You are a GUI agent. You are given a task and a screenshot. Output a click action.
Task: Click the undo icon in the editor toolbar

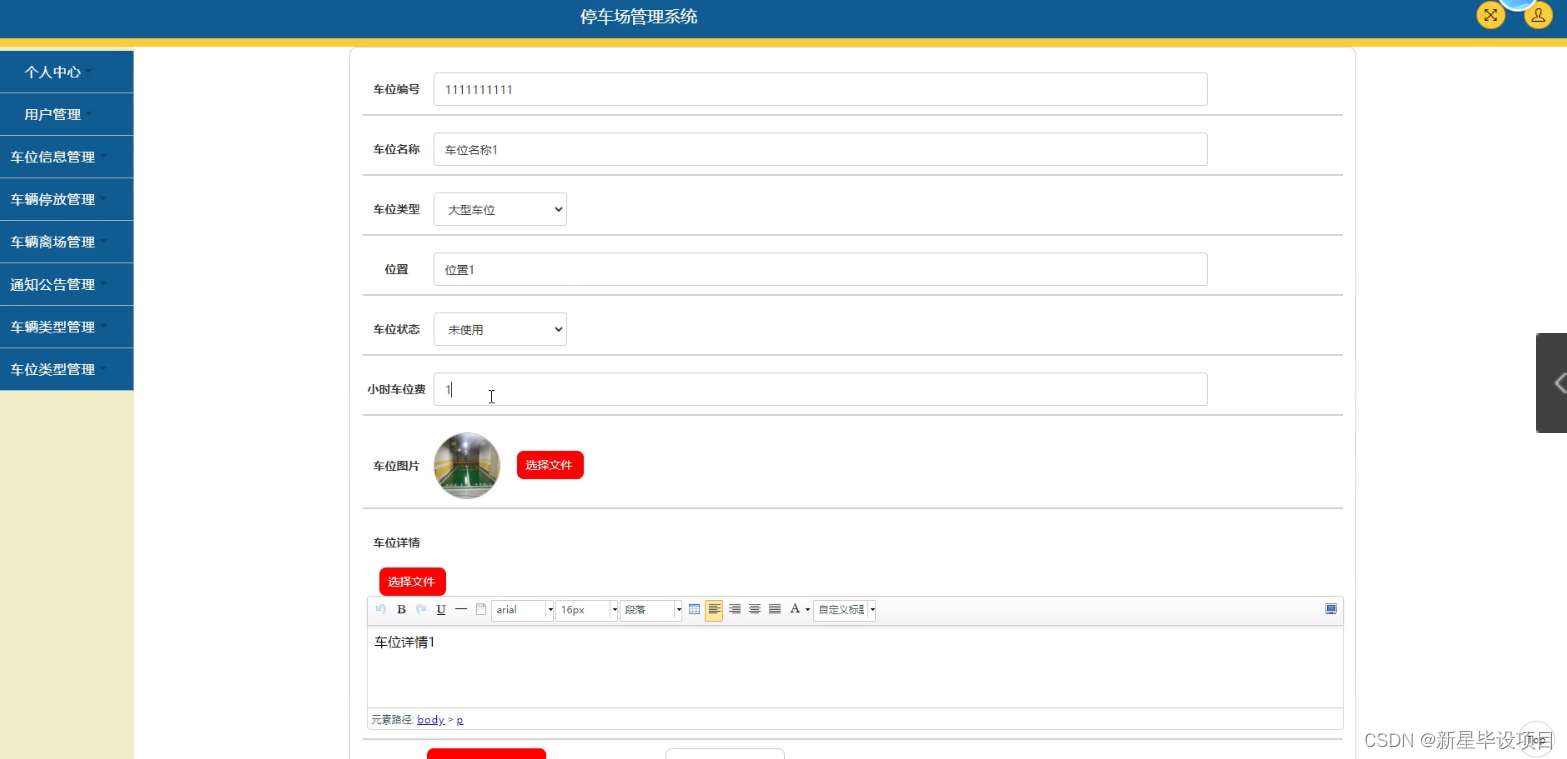(x=381, y=609)
